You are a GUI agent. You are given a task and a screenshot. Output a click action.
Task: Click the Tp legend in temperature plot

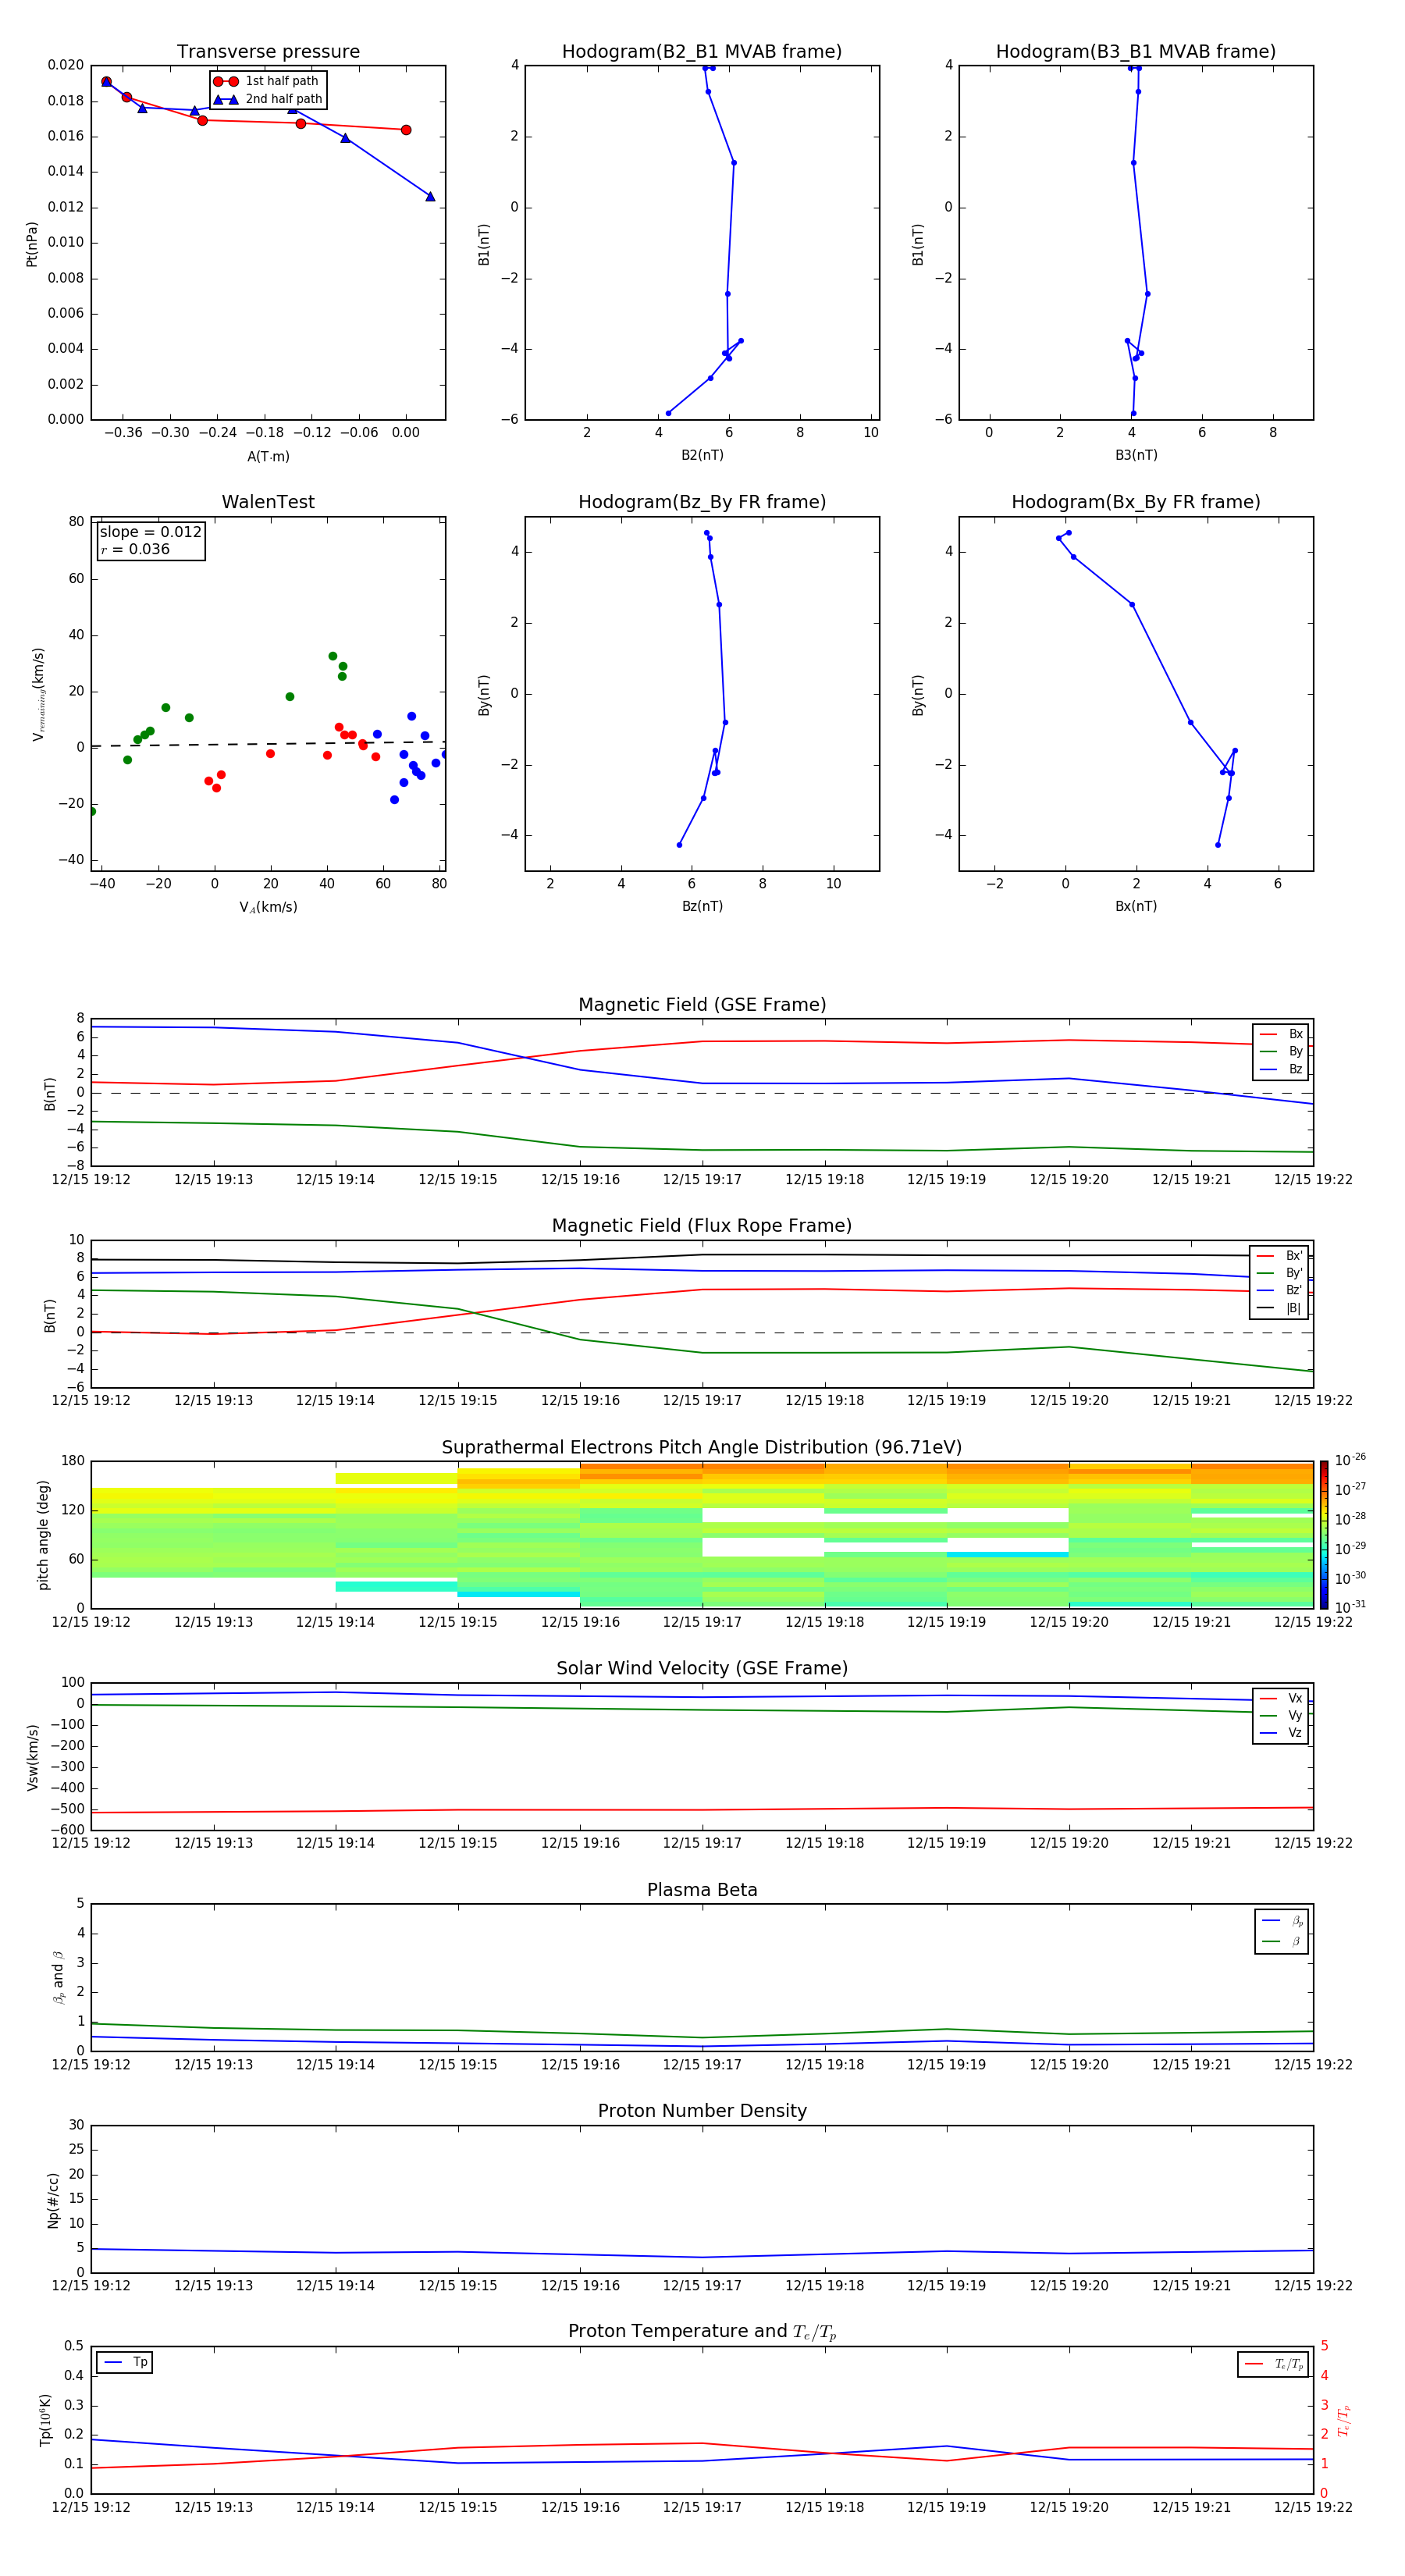point(124,2362)
